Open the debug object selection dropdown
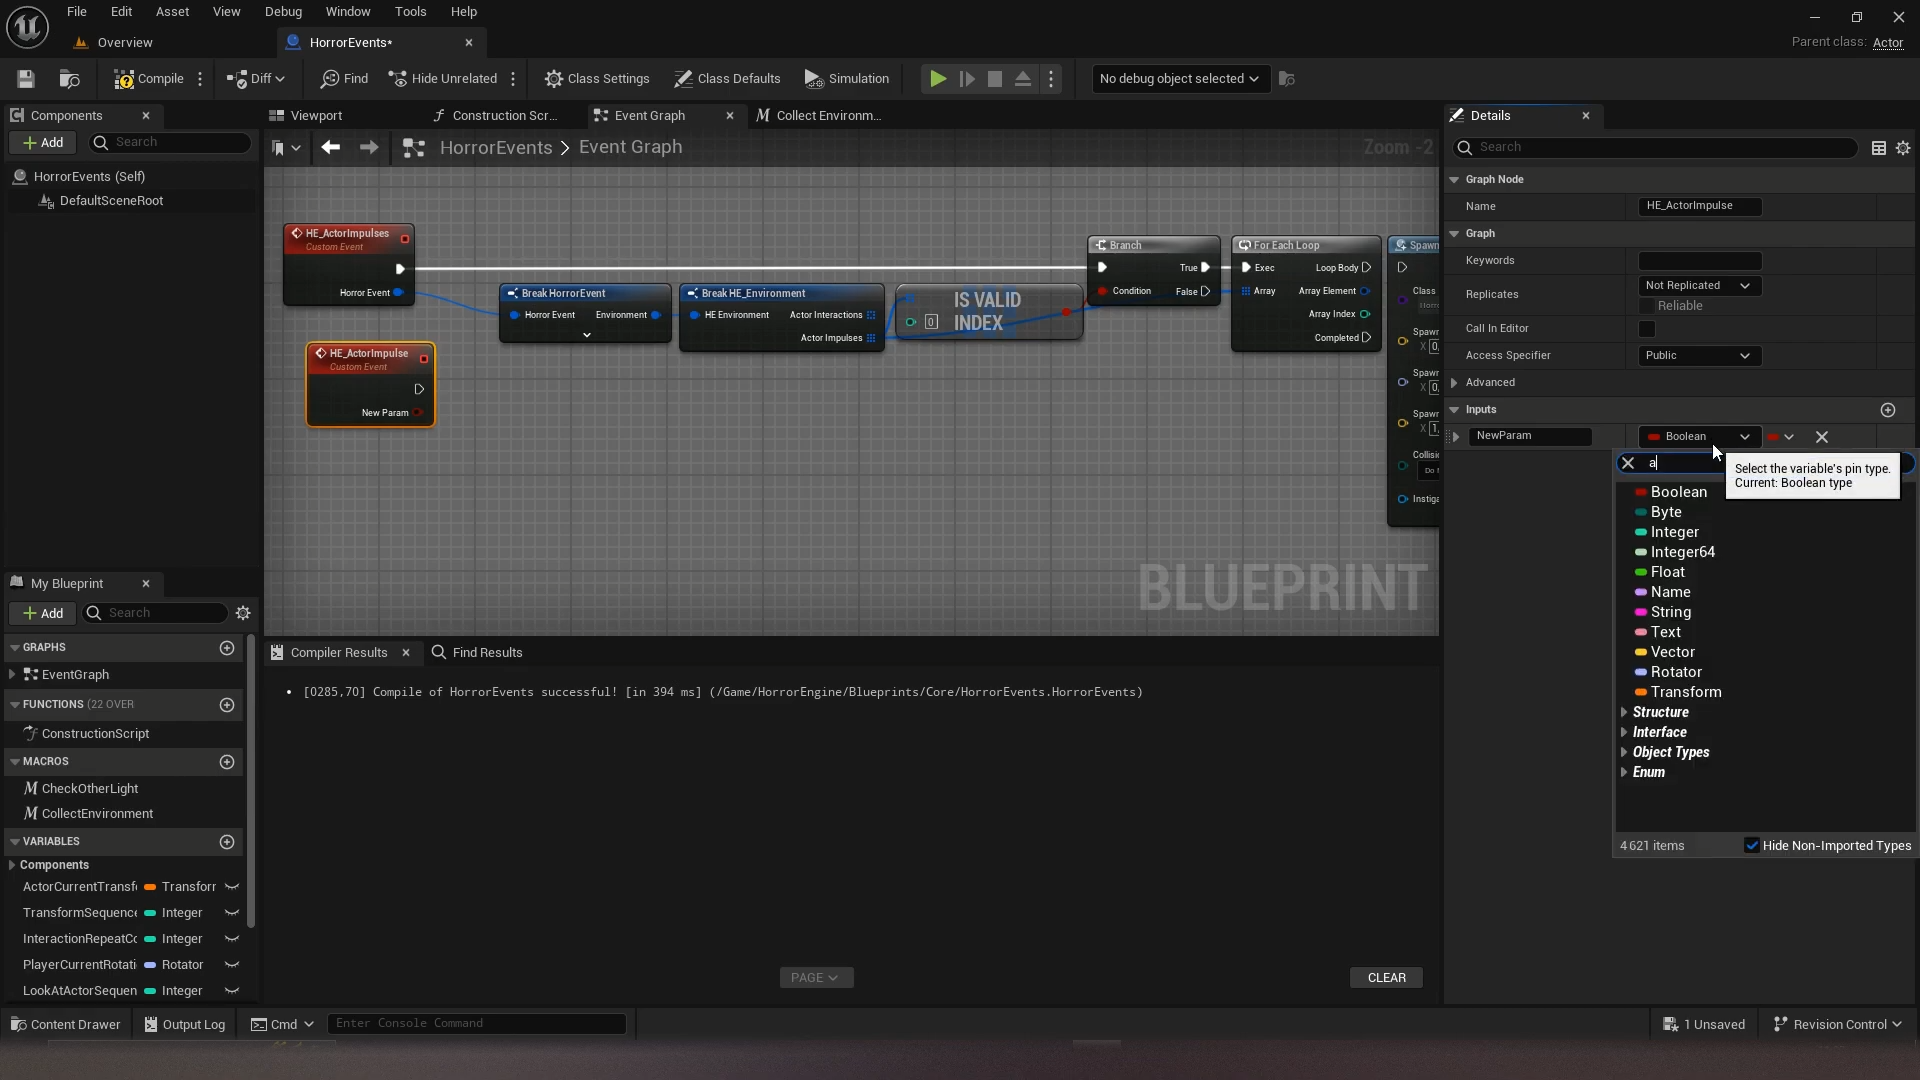Viewport: 1920px width, 1080px height. point(1180,79)
